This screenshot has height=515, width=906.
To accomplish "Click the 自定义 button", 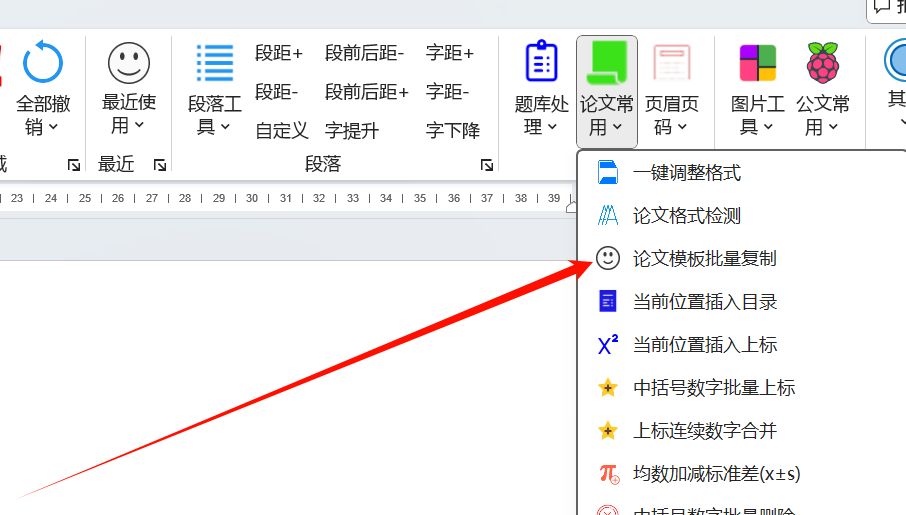I will pyautogui.click(x=282, y=131).
